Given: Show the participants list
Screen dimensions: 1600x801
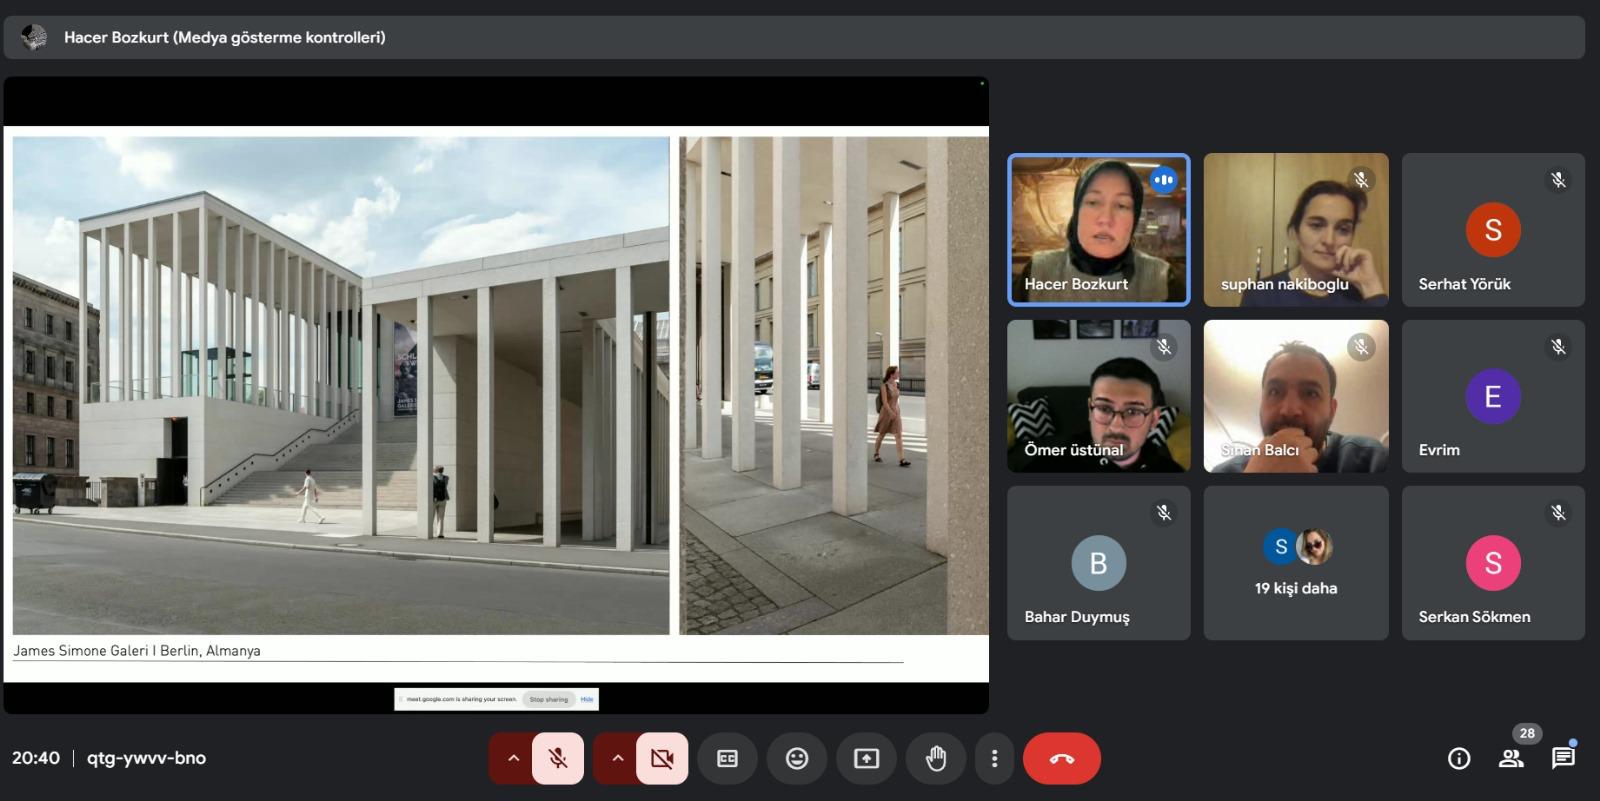Looking at the screenshot, I should point(1511,758).
